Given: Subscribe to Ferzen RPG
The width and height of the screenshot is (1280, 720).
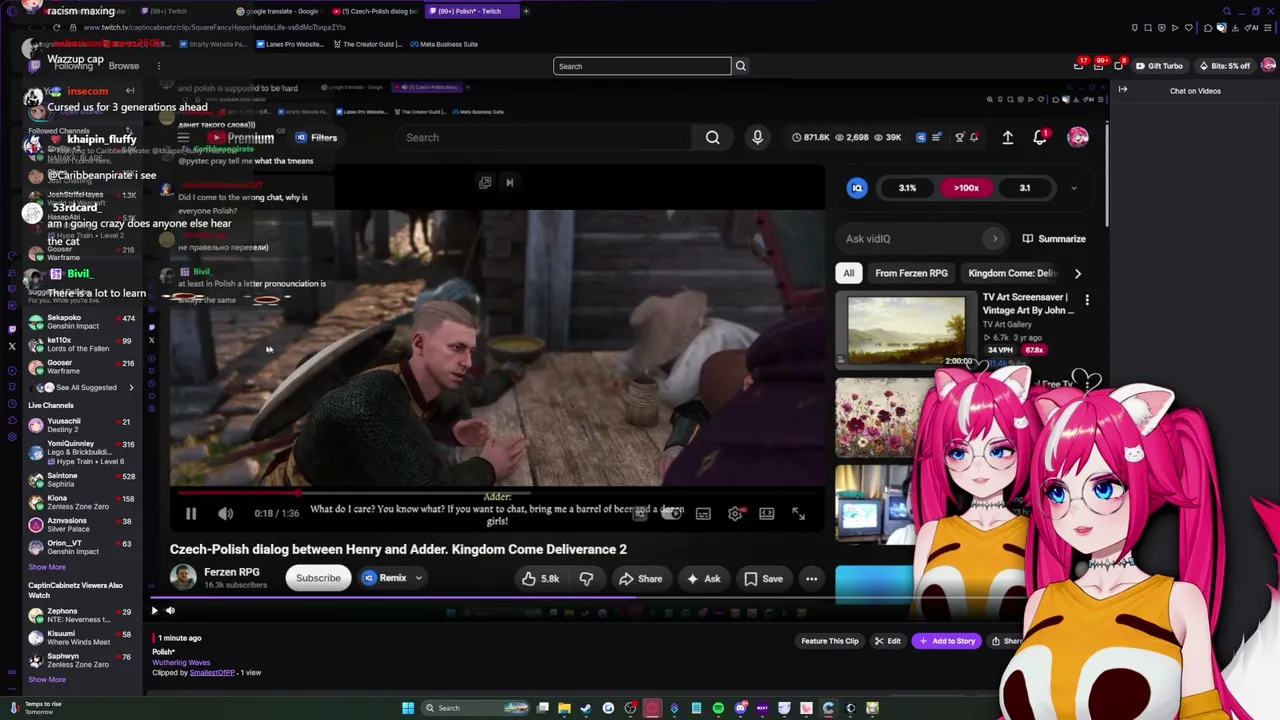Looking at the screenshot, I should (318, 578).
